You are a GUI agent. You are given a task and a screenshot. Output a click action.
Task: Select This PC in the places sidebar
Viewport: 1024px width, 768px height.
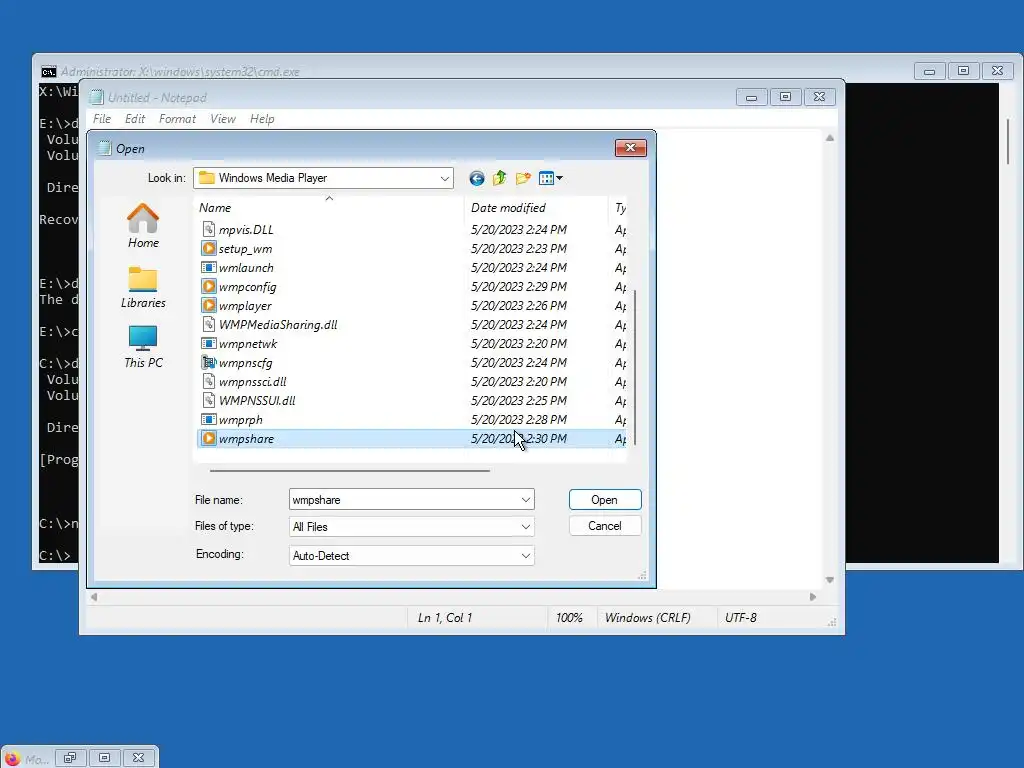tap(143, 347)
